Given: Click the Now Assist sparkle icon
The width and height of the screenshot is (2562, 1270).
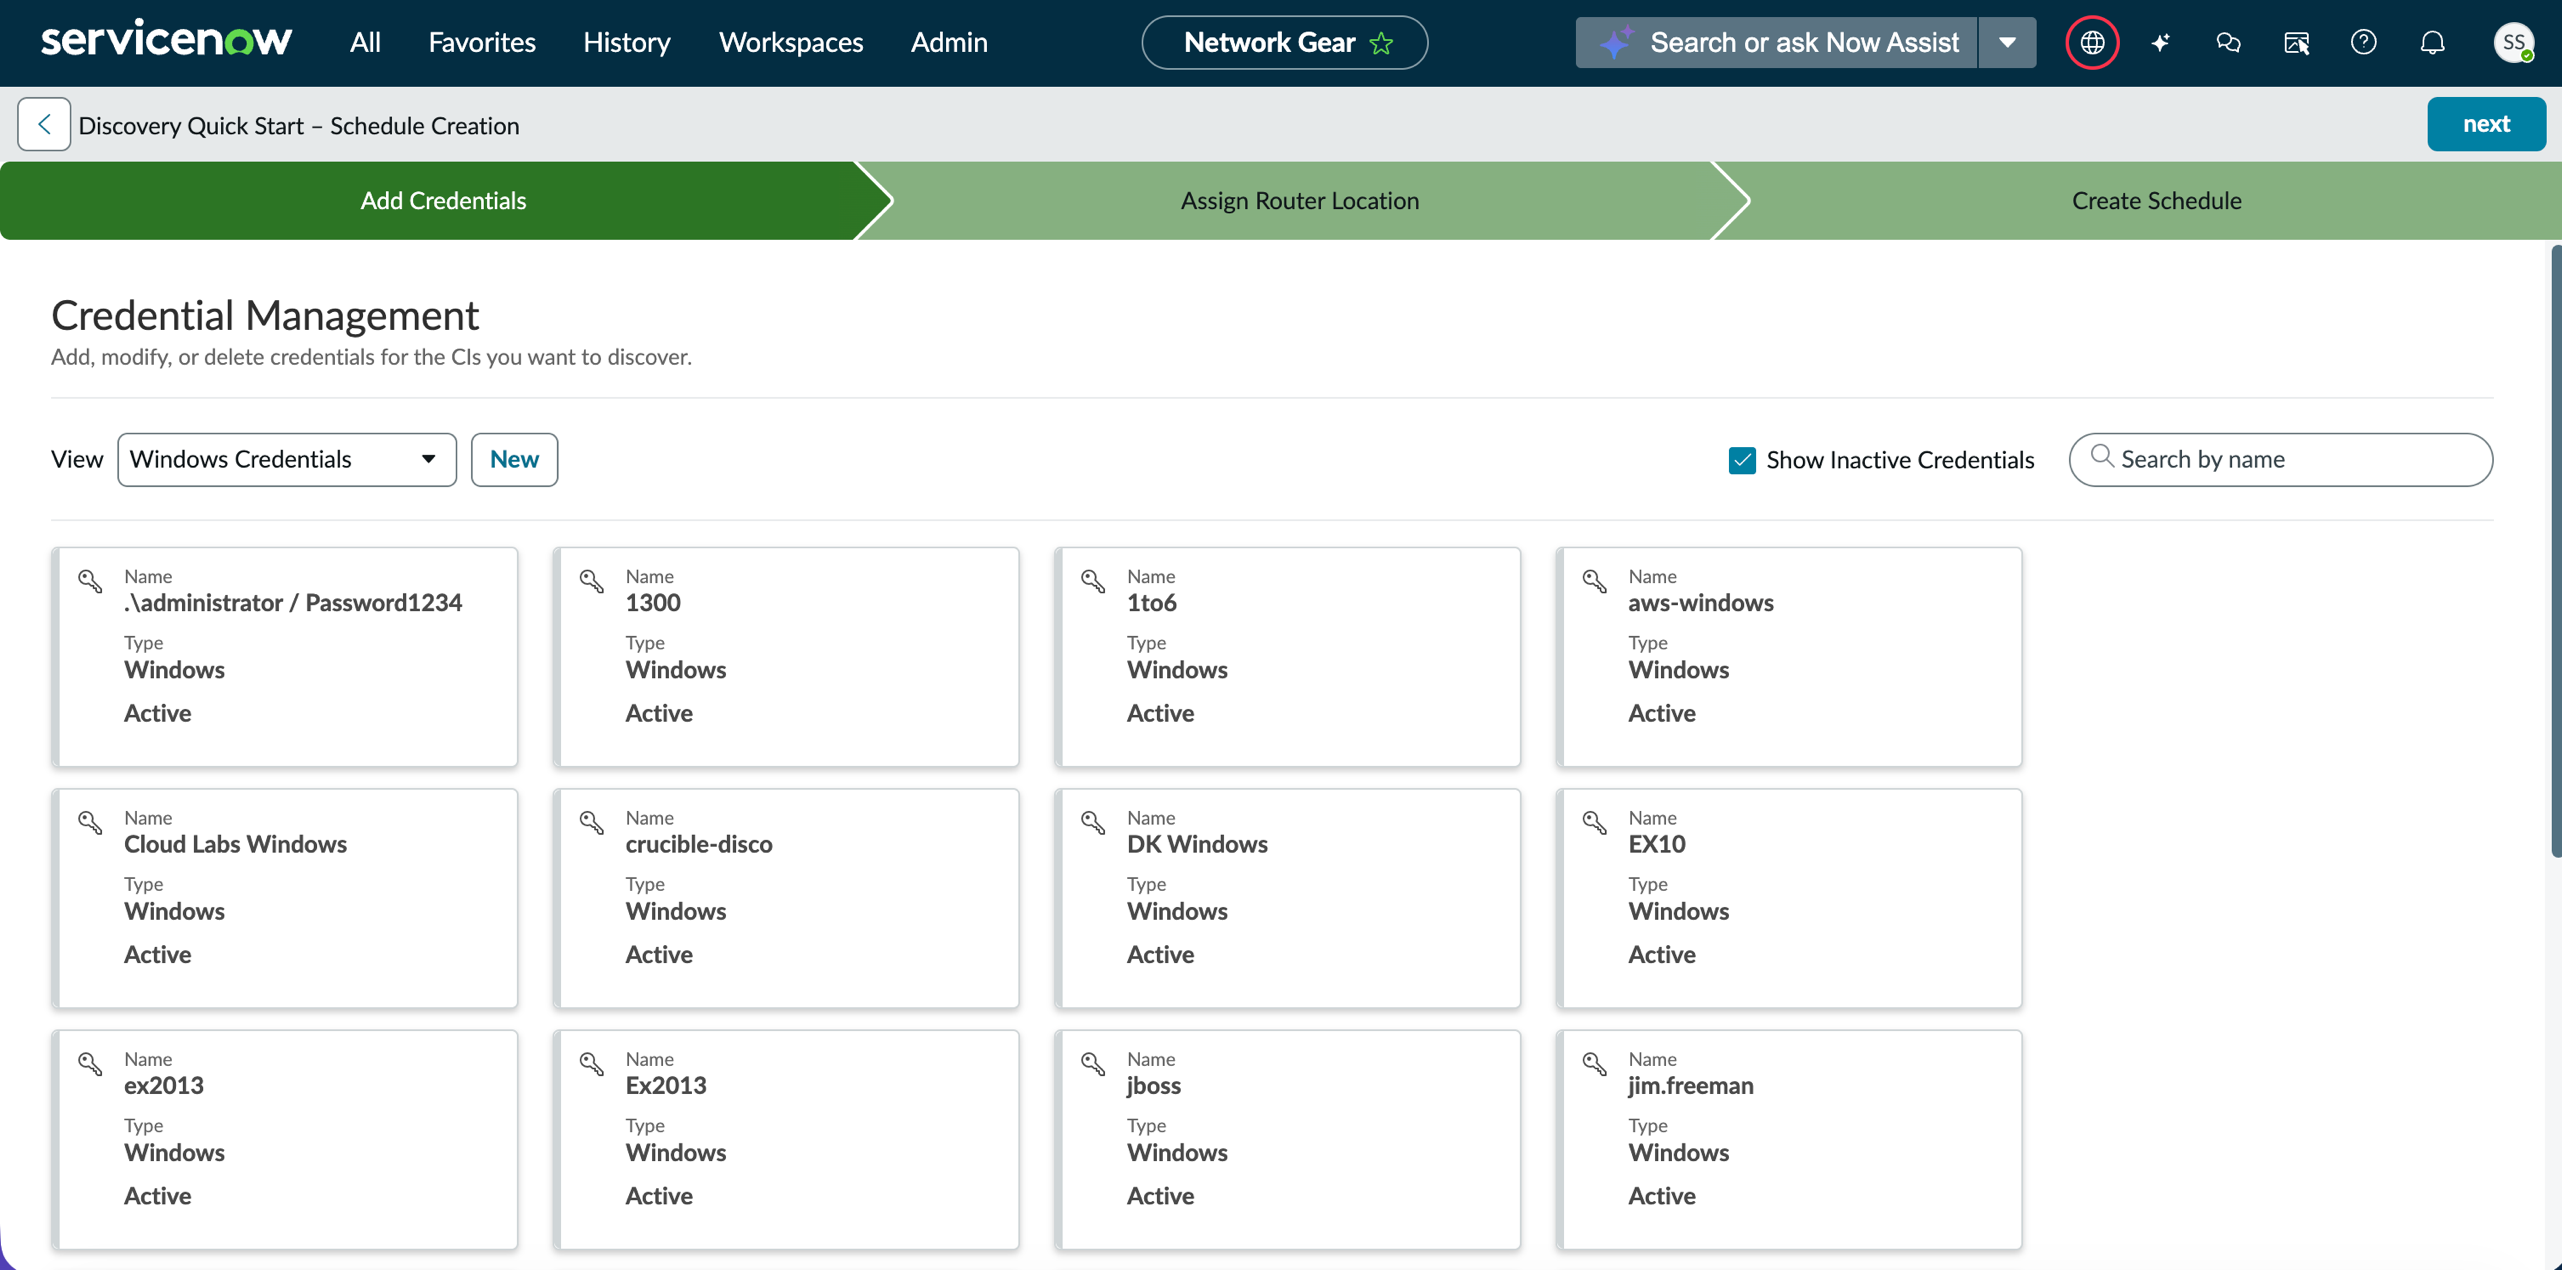Looking at the screenshot, I should tap(2160, 42).
